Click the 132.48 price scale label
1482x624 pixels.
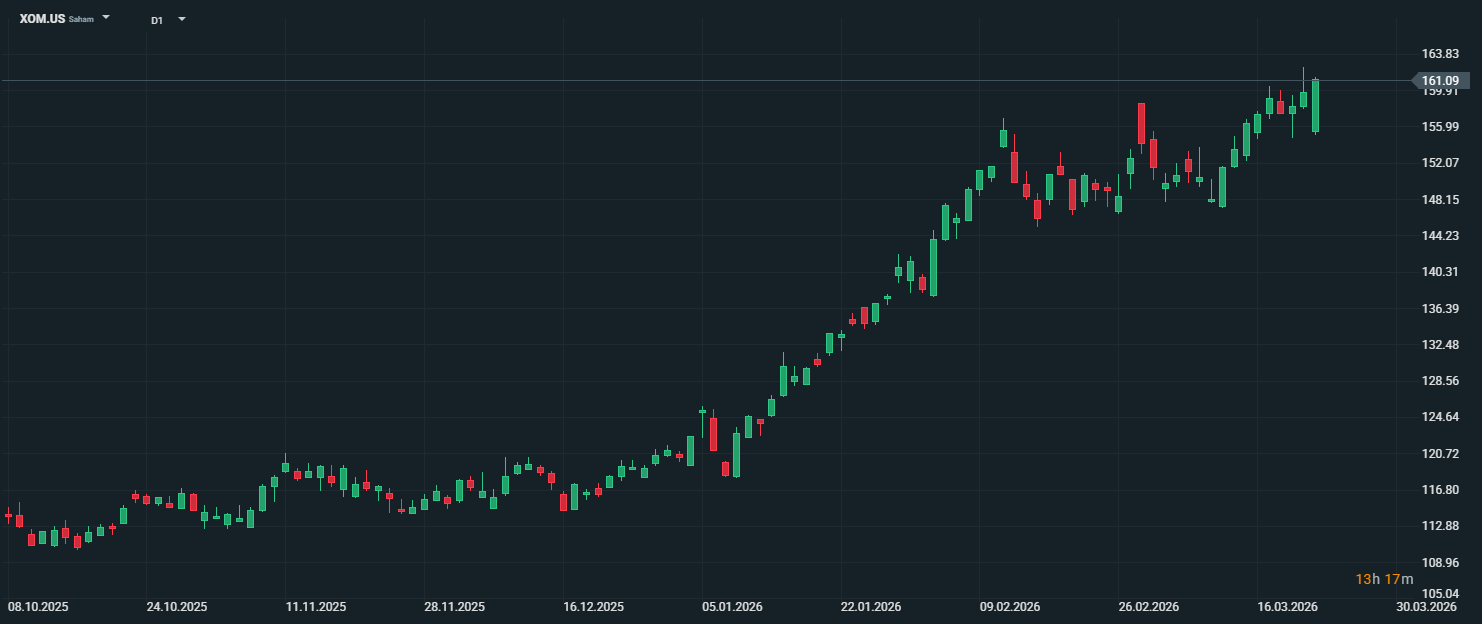1440,345
